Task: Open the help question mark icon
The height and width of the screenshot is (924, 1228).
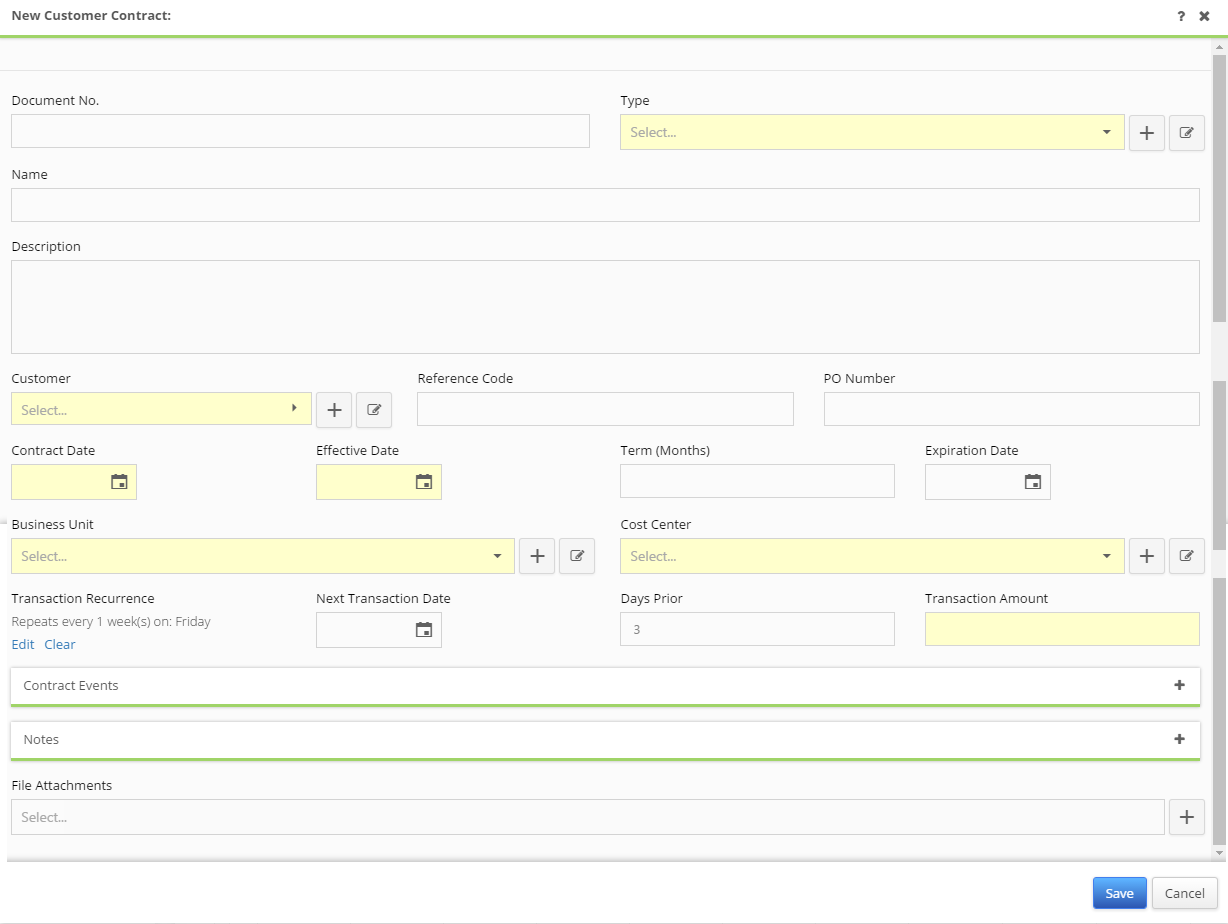Action: (x=1180, y=16)
